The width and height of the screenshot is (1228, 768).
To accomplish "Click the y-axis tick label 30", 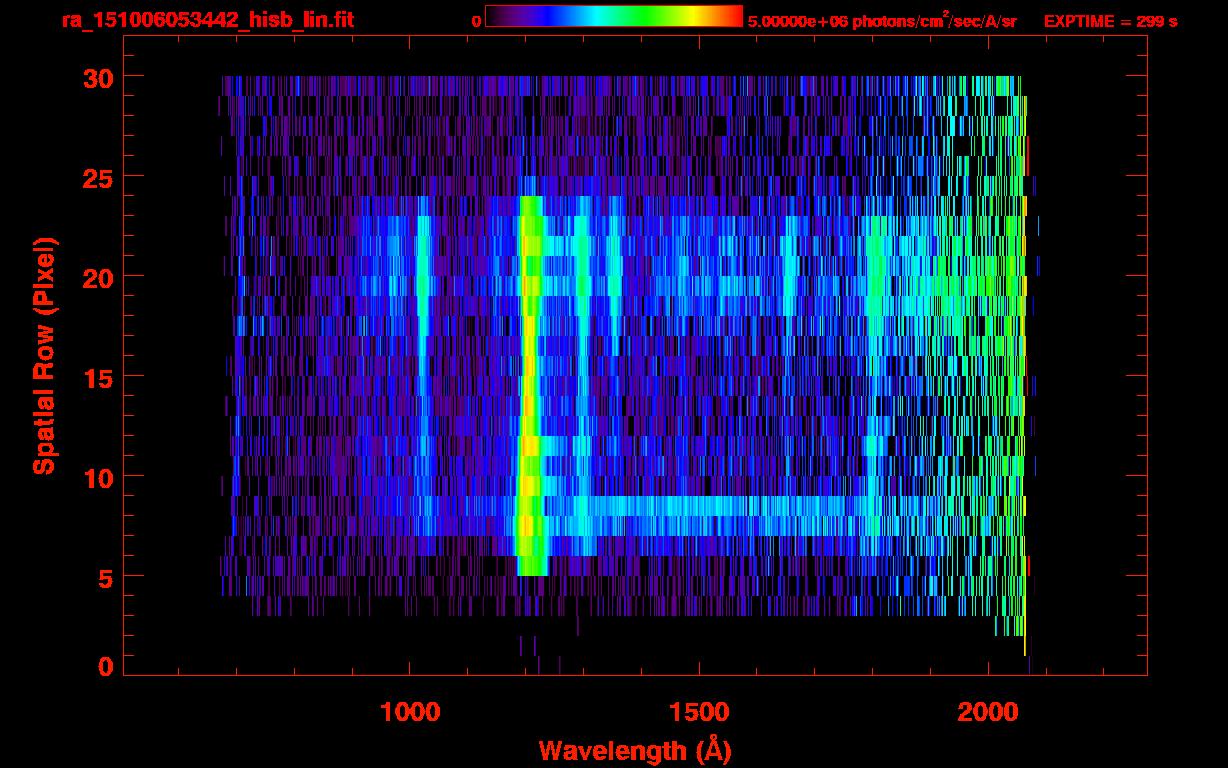I will [98, 77].
